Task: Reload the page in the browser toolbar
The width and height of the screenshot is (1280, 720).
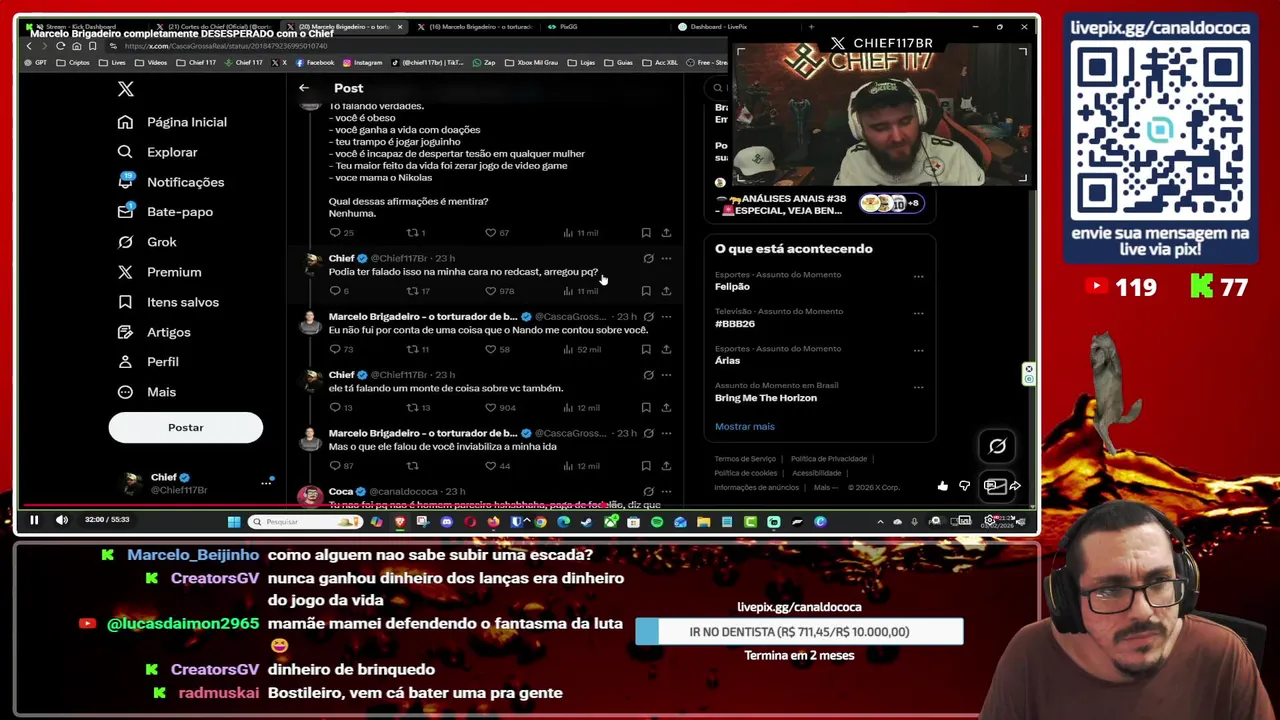Action: click(x=60, y=46)
